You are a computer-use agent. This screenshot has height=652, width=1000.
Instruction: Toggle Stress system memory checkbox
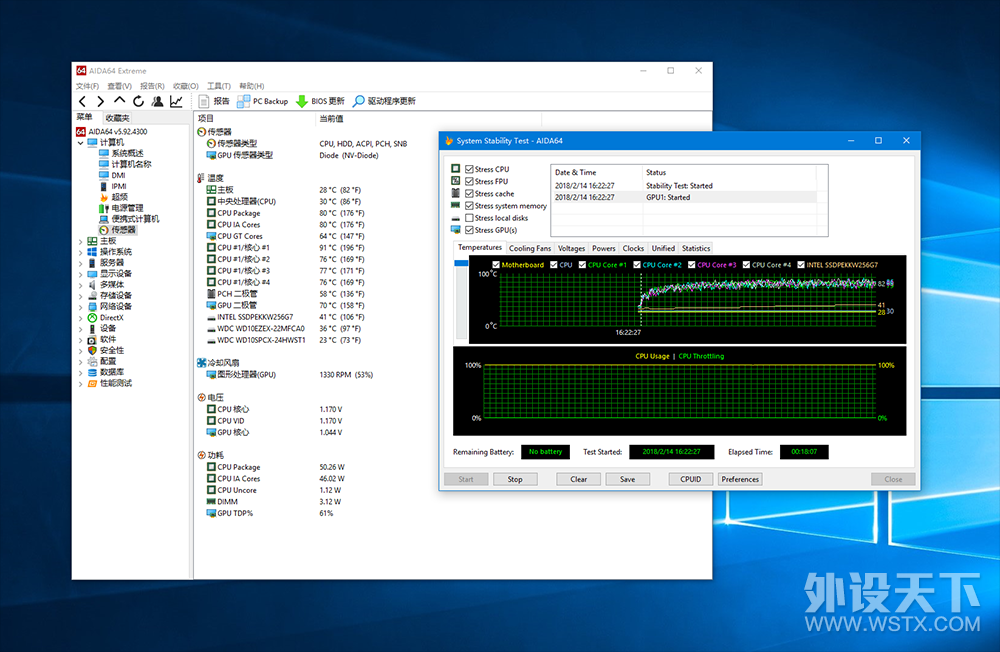pos(469,205)
